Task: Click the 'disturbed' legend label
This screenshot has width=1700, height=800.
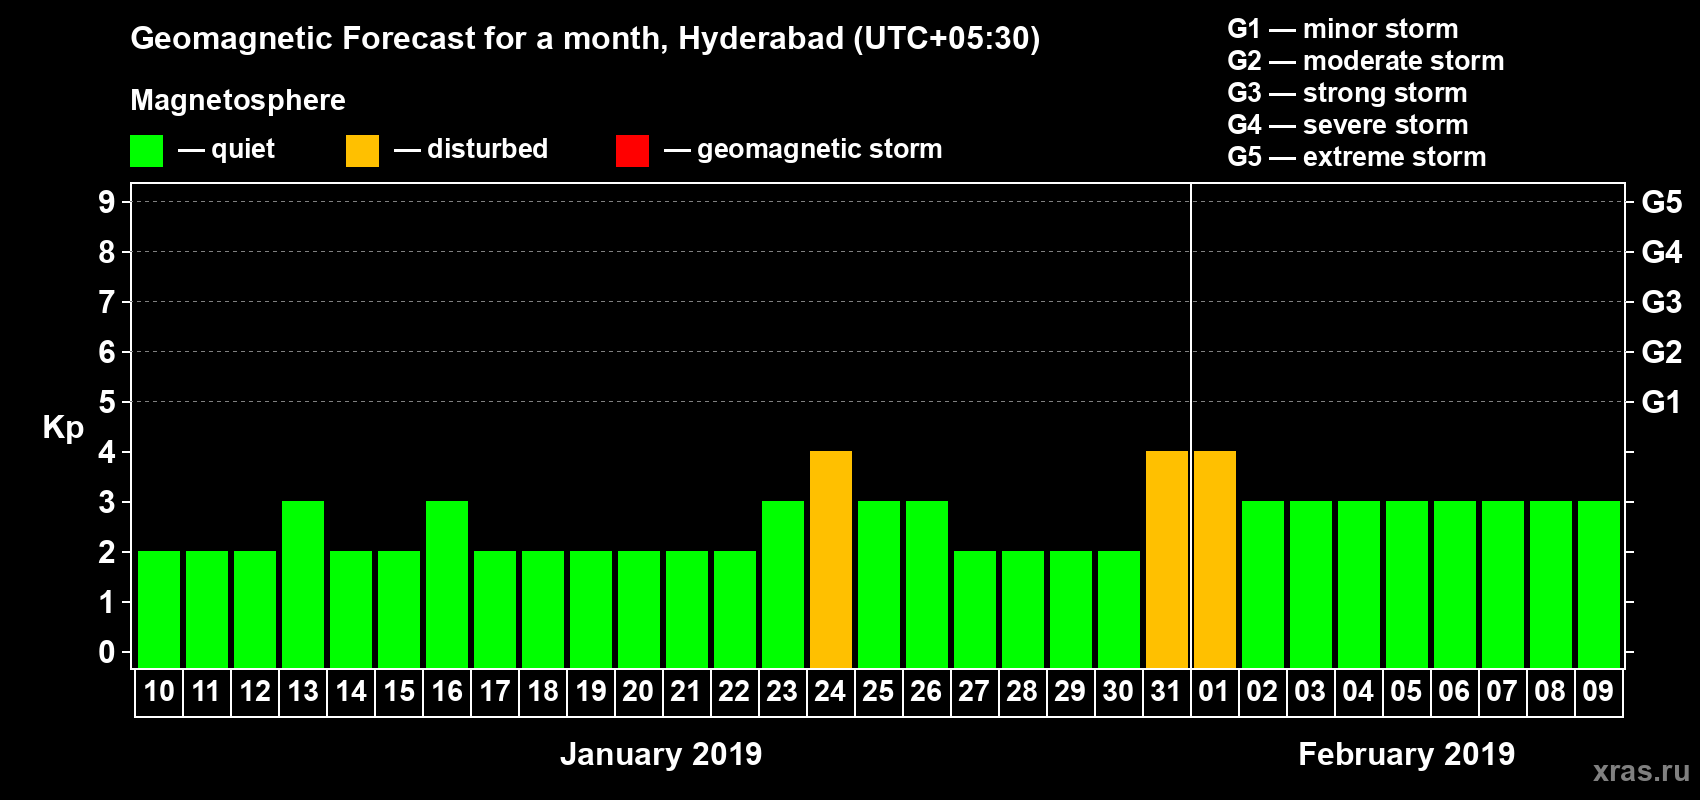Action: point(488,149)
